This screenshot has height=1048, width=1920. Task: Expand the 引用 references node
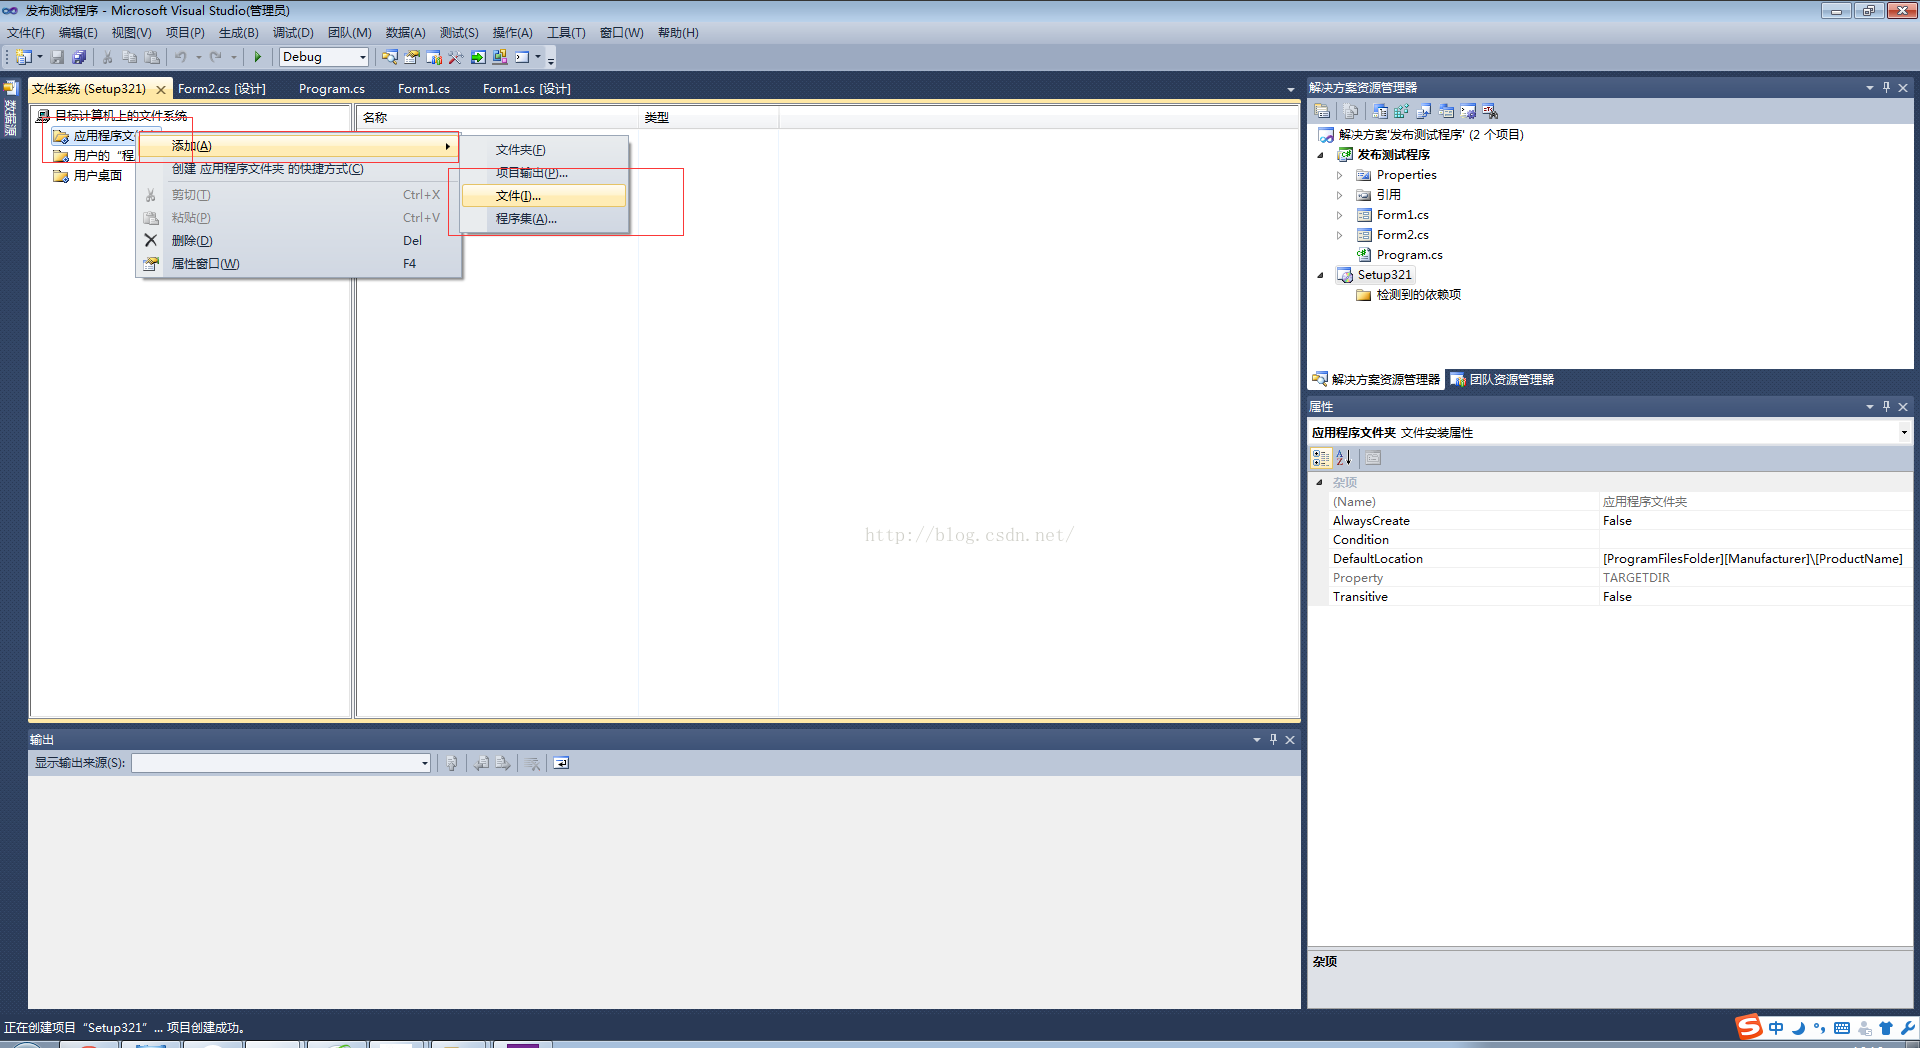(1340, 195)
